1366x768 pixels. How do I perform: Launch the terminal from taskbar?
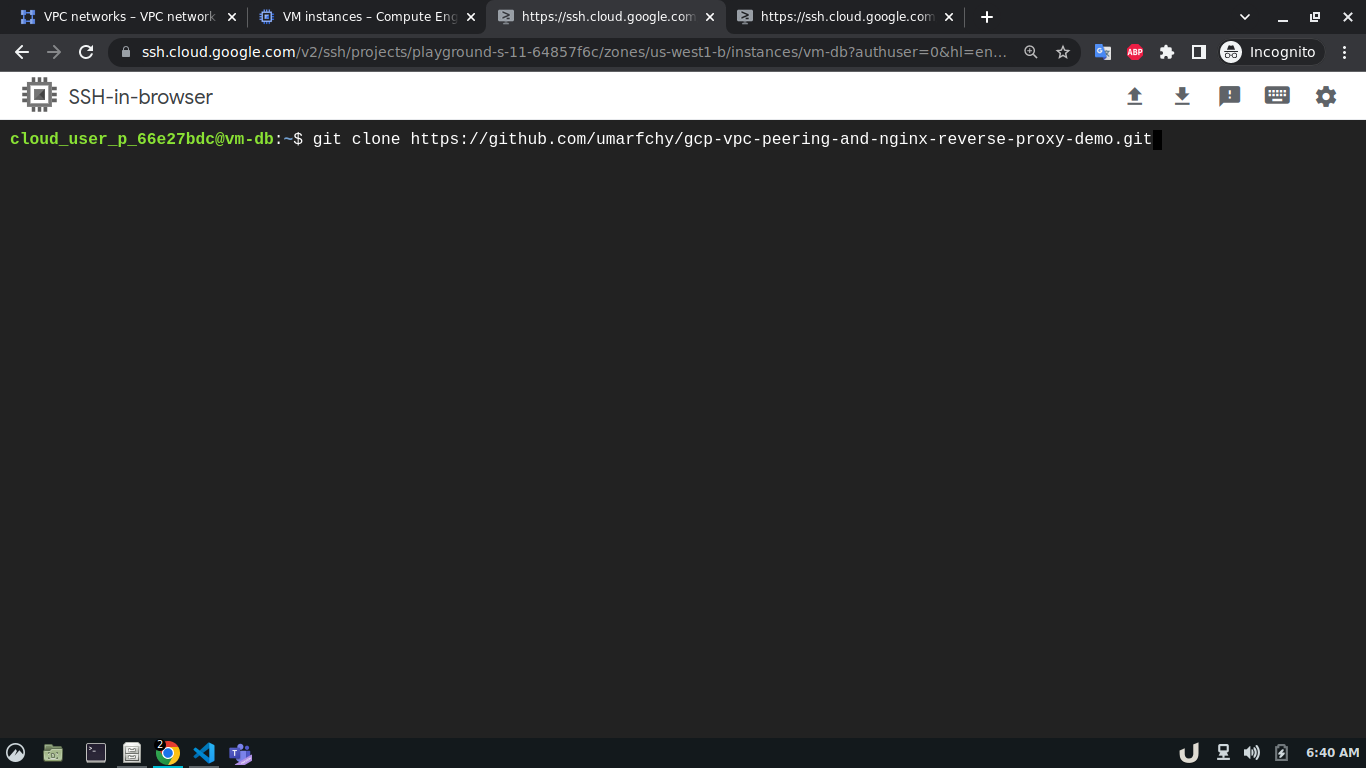click(x=96, y=753)
